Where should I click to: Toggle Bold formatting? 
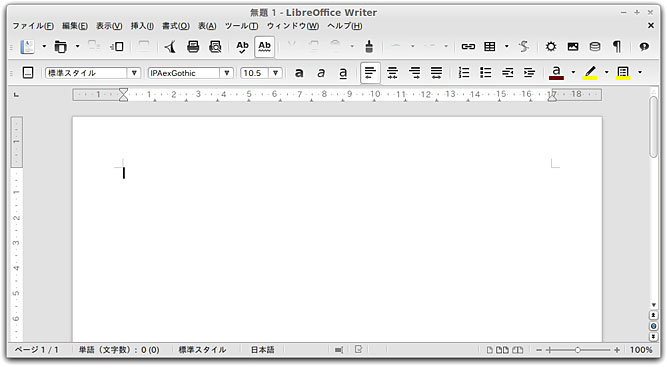(x=299, y=73)
